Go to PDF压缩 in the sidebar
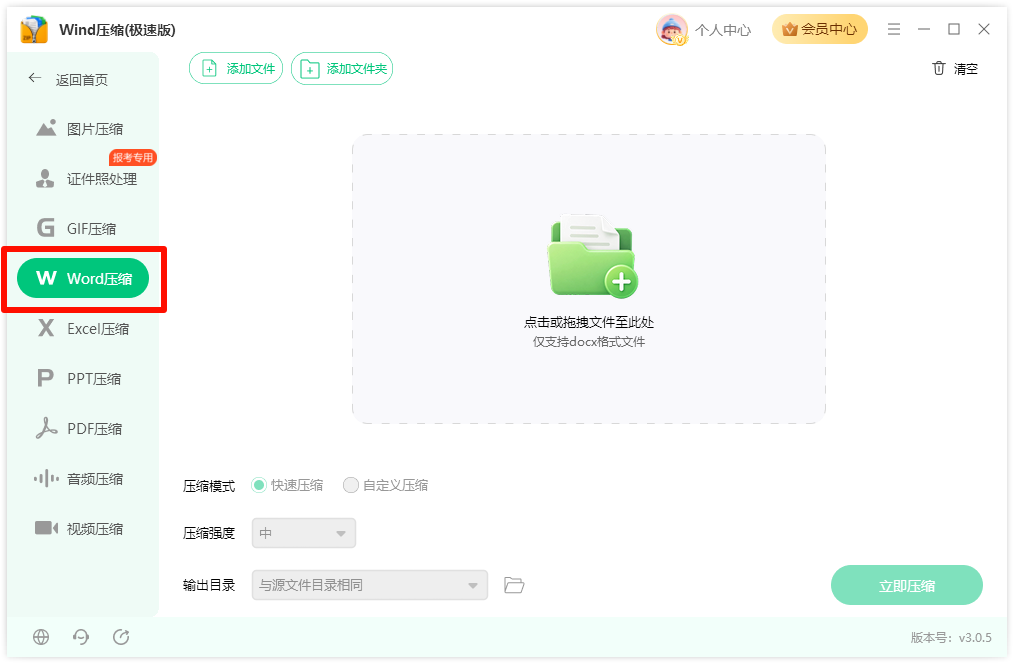Screen dimensions: 1014x664 point(83,429)
